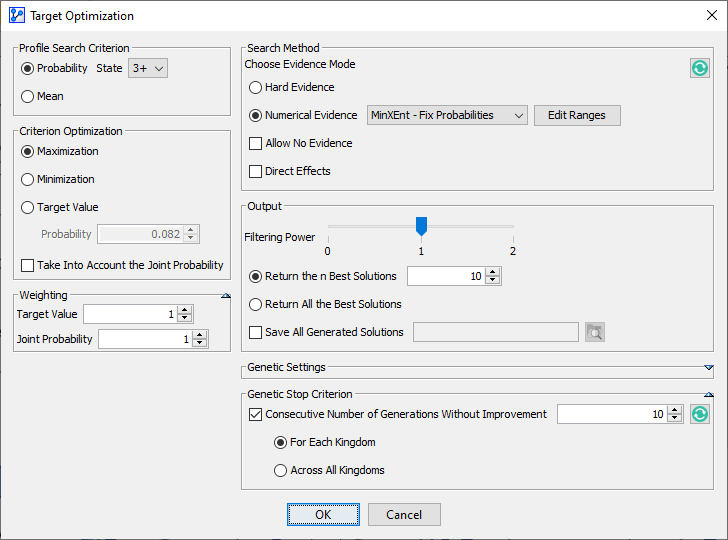Increase Joint Probability weight spinner
728x540 pixels.
(x=200, y=335)
